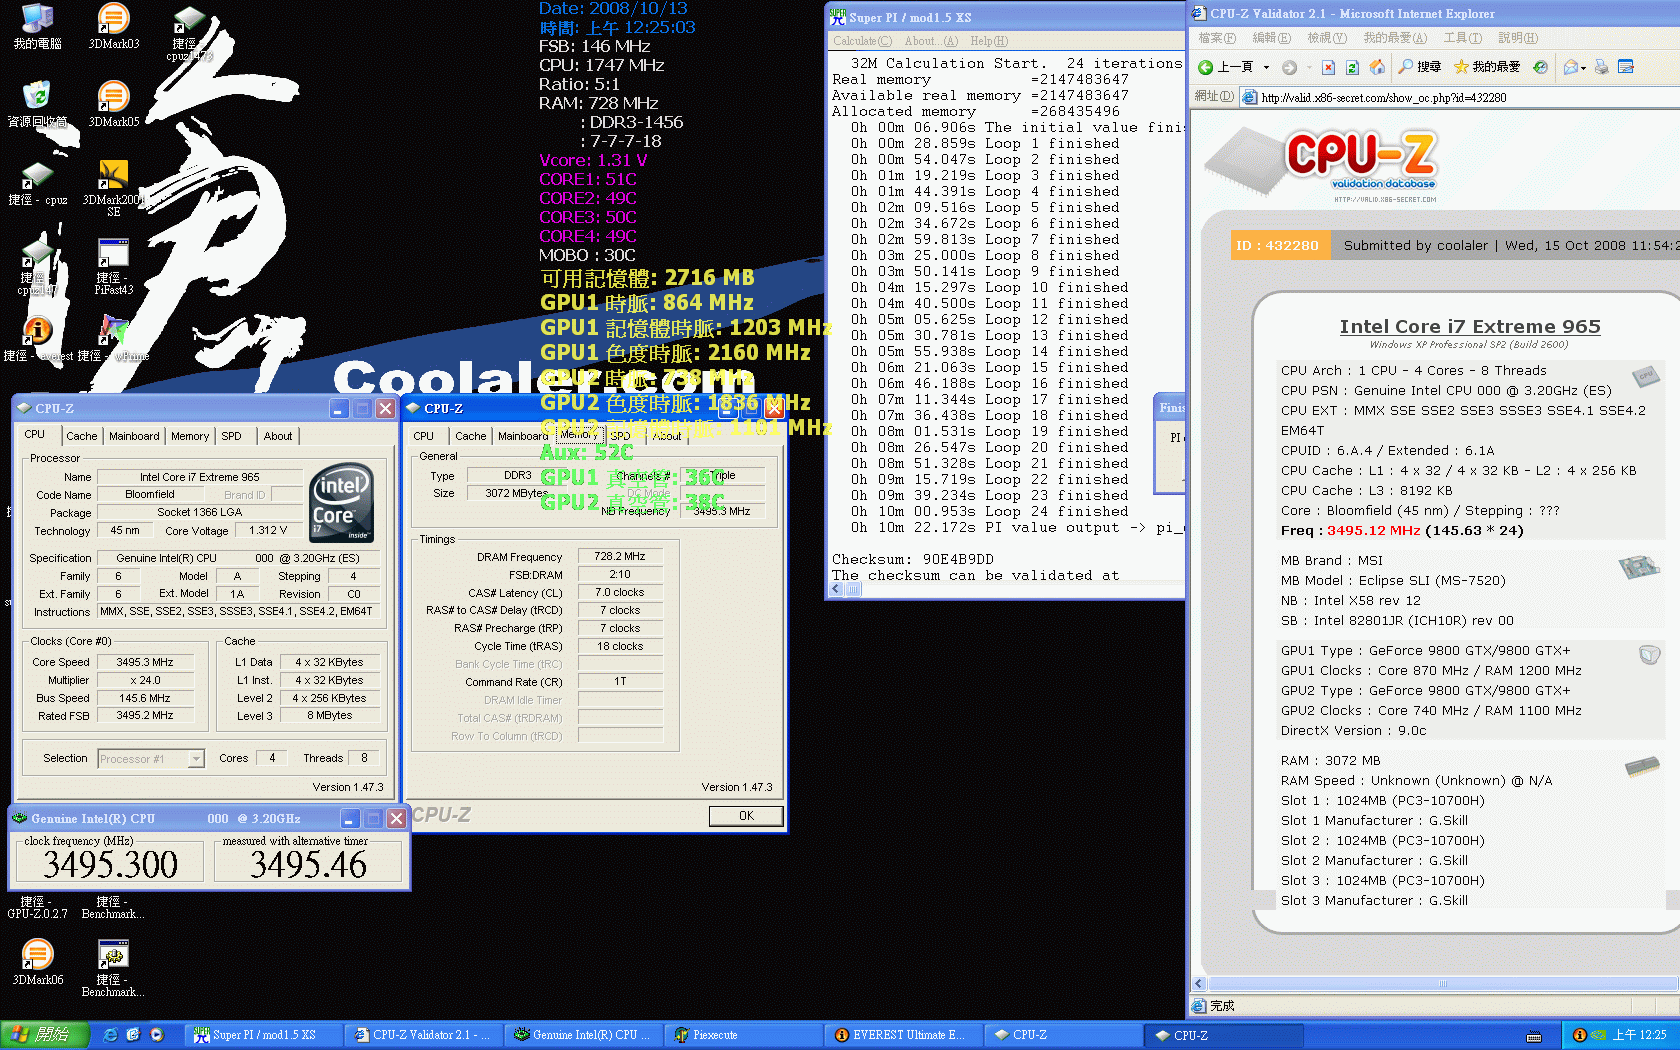Click the OK button in CPU-Z memory window

[x=746, y=816]
